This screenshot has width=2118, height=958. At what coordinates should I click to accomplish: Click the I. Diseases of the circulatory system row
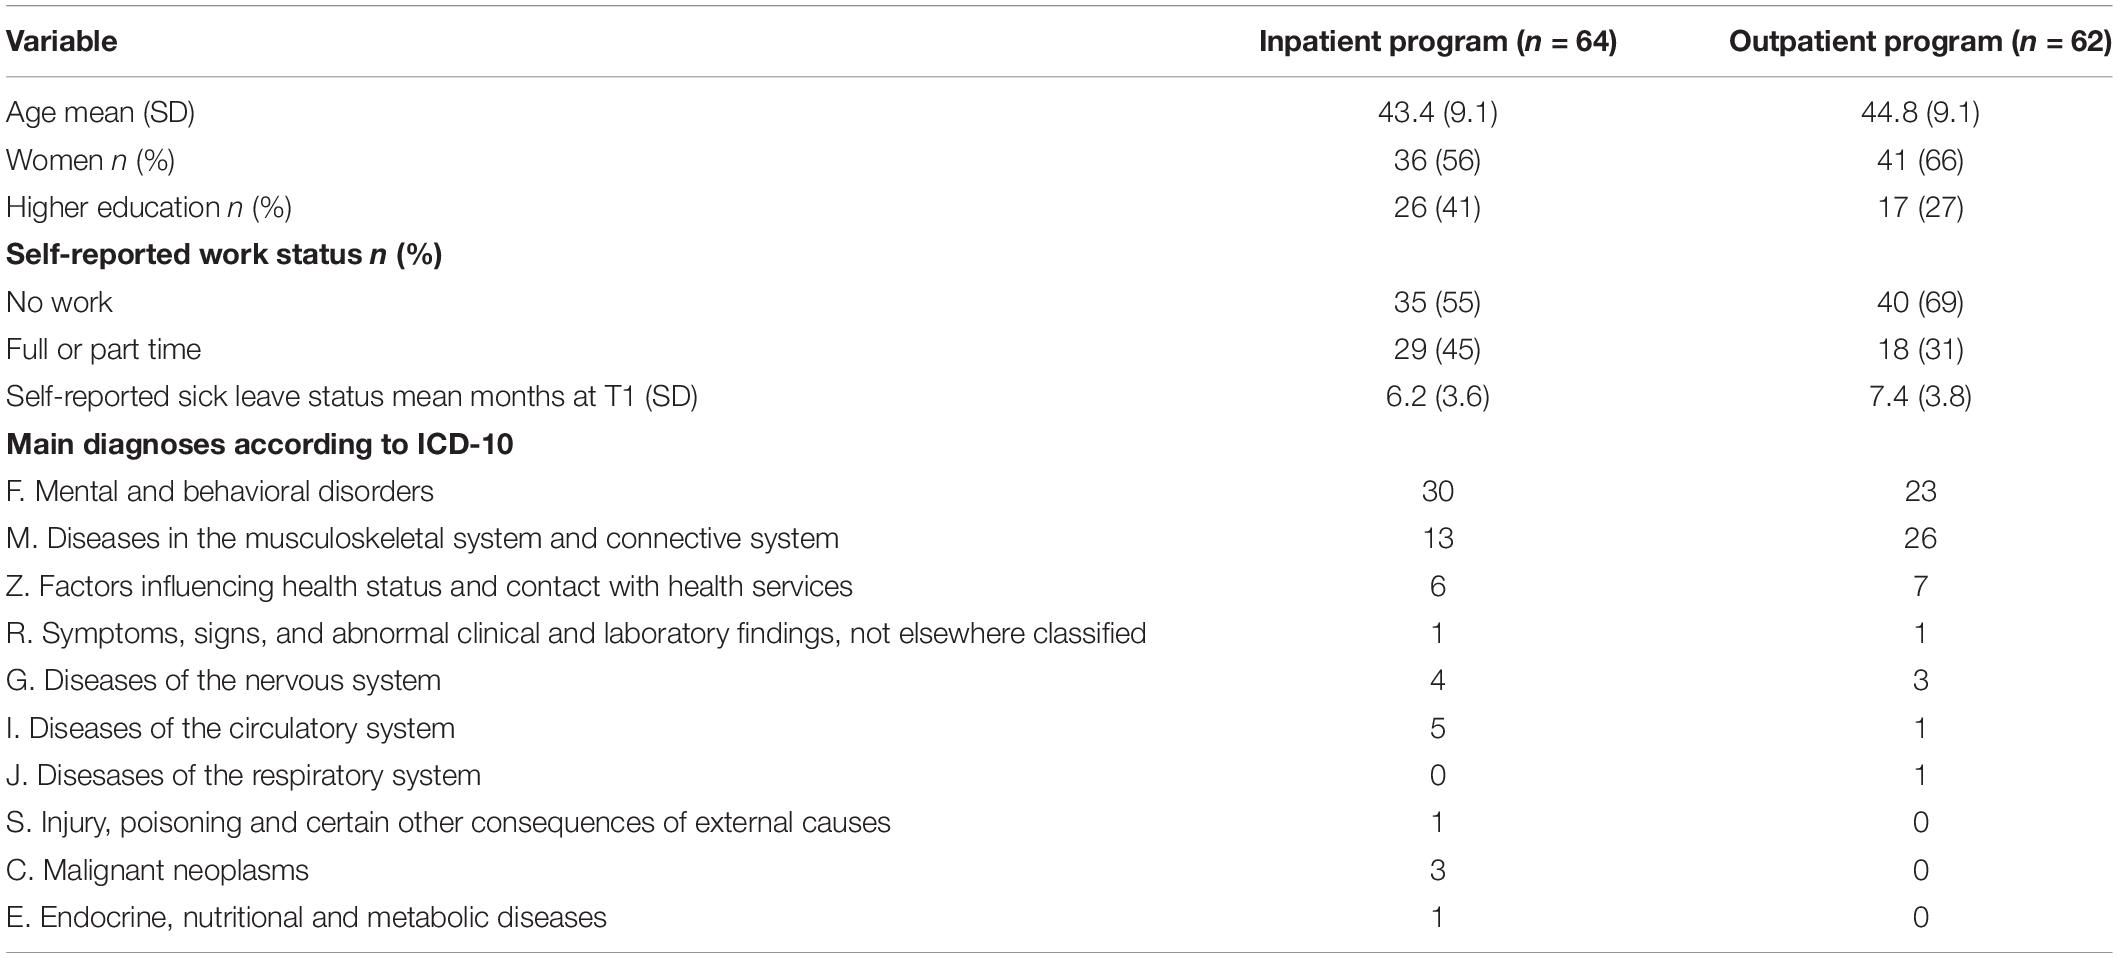(x=1059, y=727)
